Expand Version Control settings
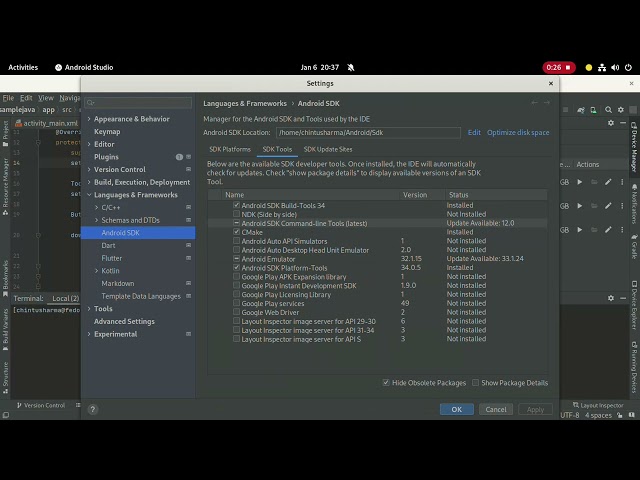Screen dimensions: 640x480 point(89,169)
